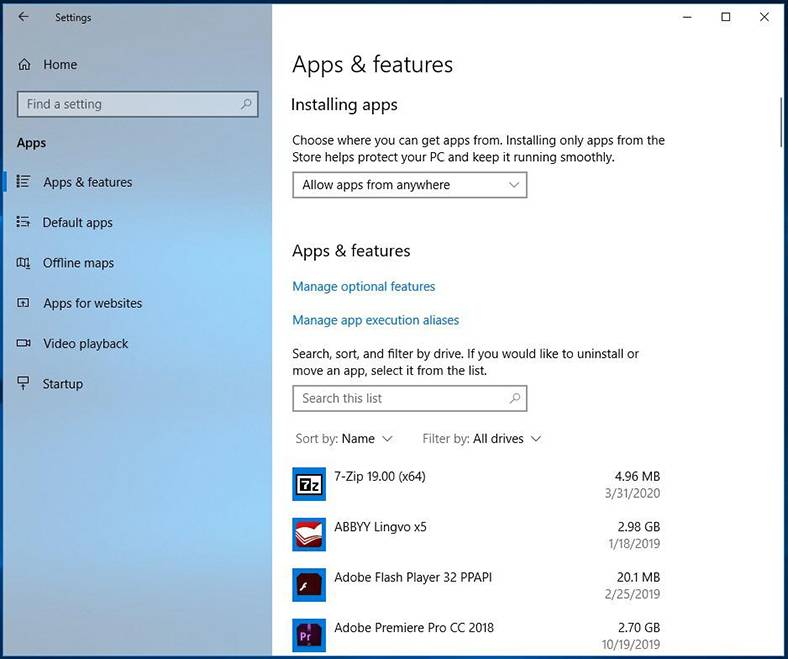Close the Settings window
Image resolution: width=788 pixels, height=659 pixels.
pos(764,17)
